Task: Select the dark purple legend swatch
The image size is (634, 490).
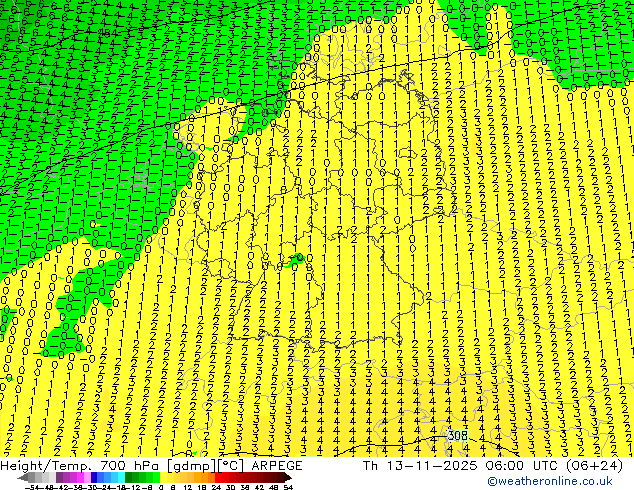Action: [59, 477]
